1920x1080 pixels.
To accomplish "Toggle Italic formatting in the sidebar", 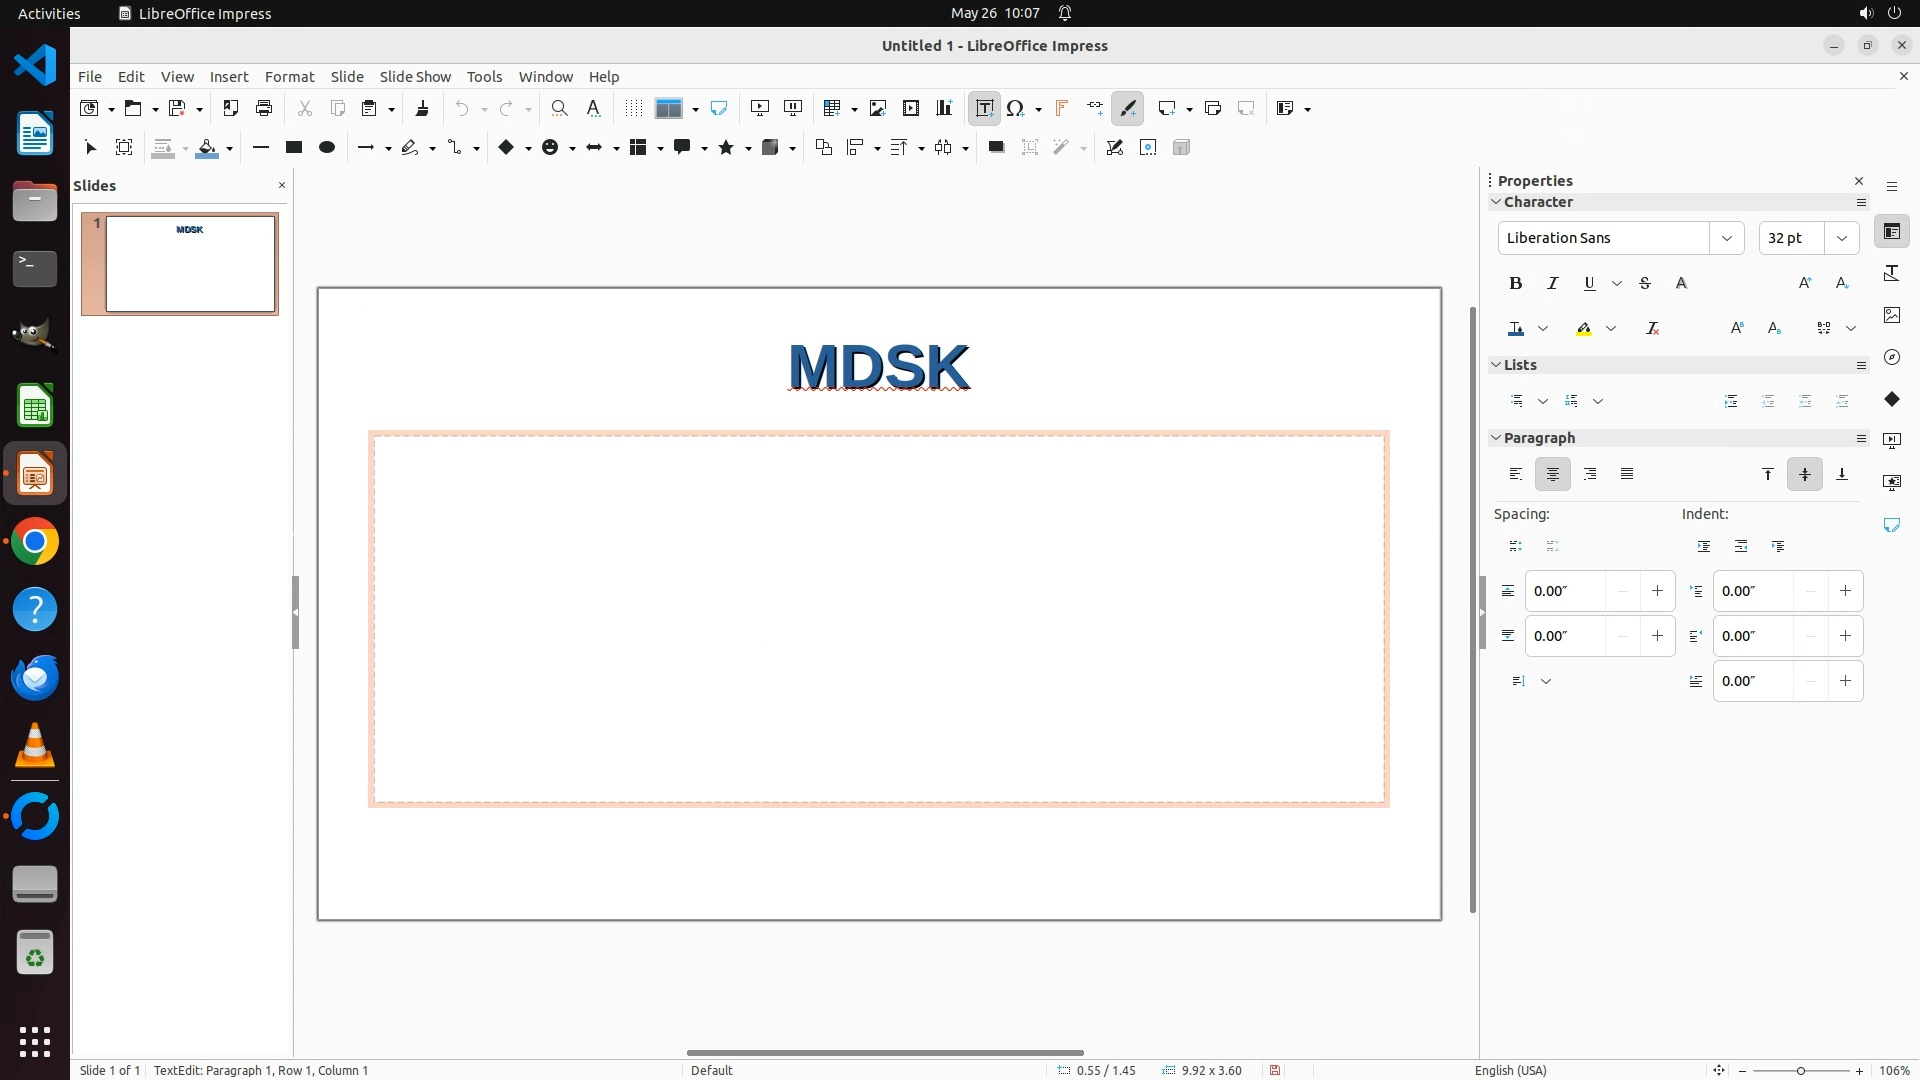I will [1552, 284].
